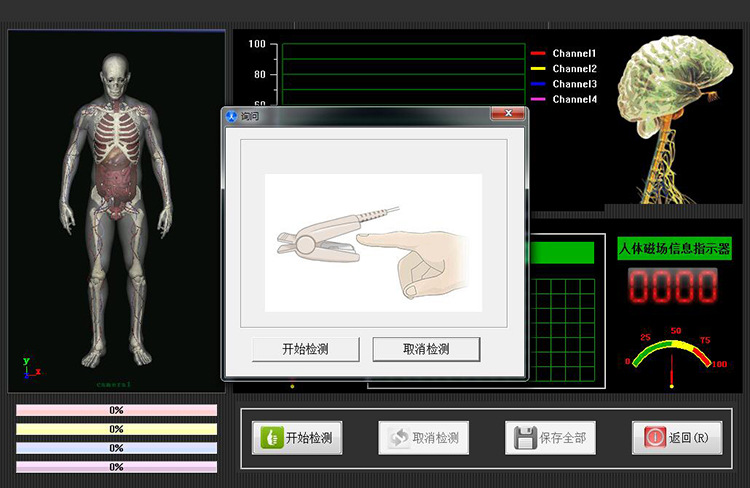This screenshot has width=750, height=488.
Task: Click the lavender 0% progress bar at bottom
Action: (x=117, y=467)
